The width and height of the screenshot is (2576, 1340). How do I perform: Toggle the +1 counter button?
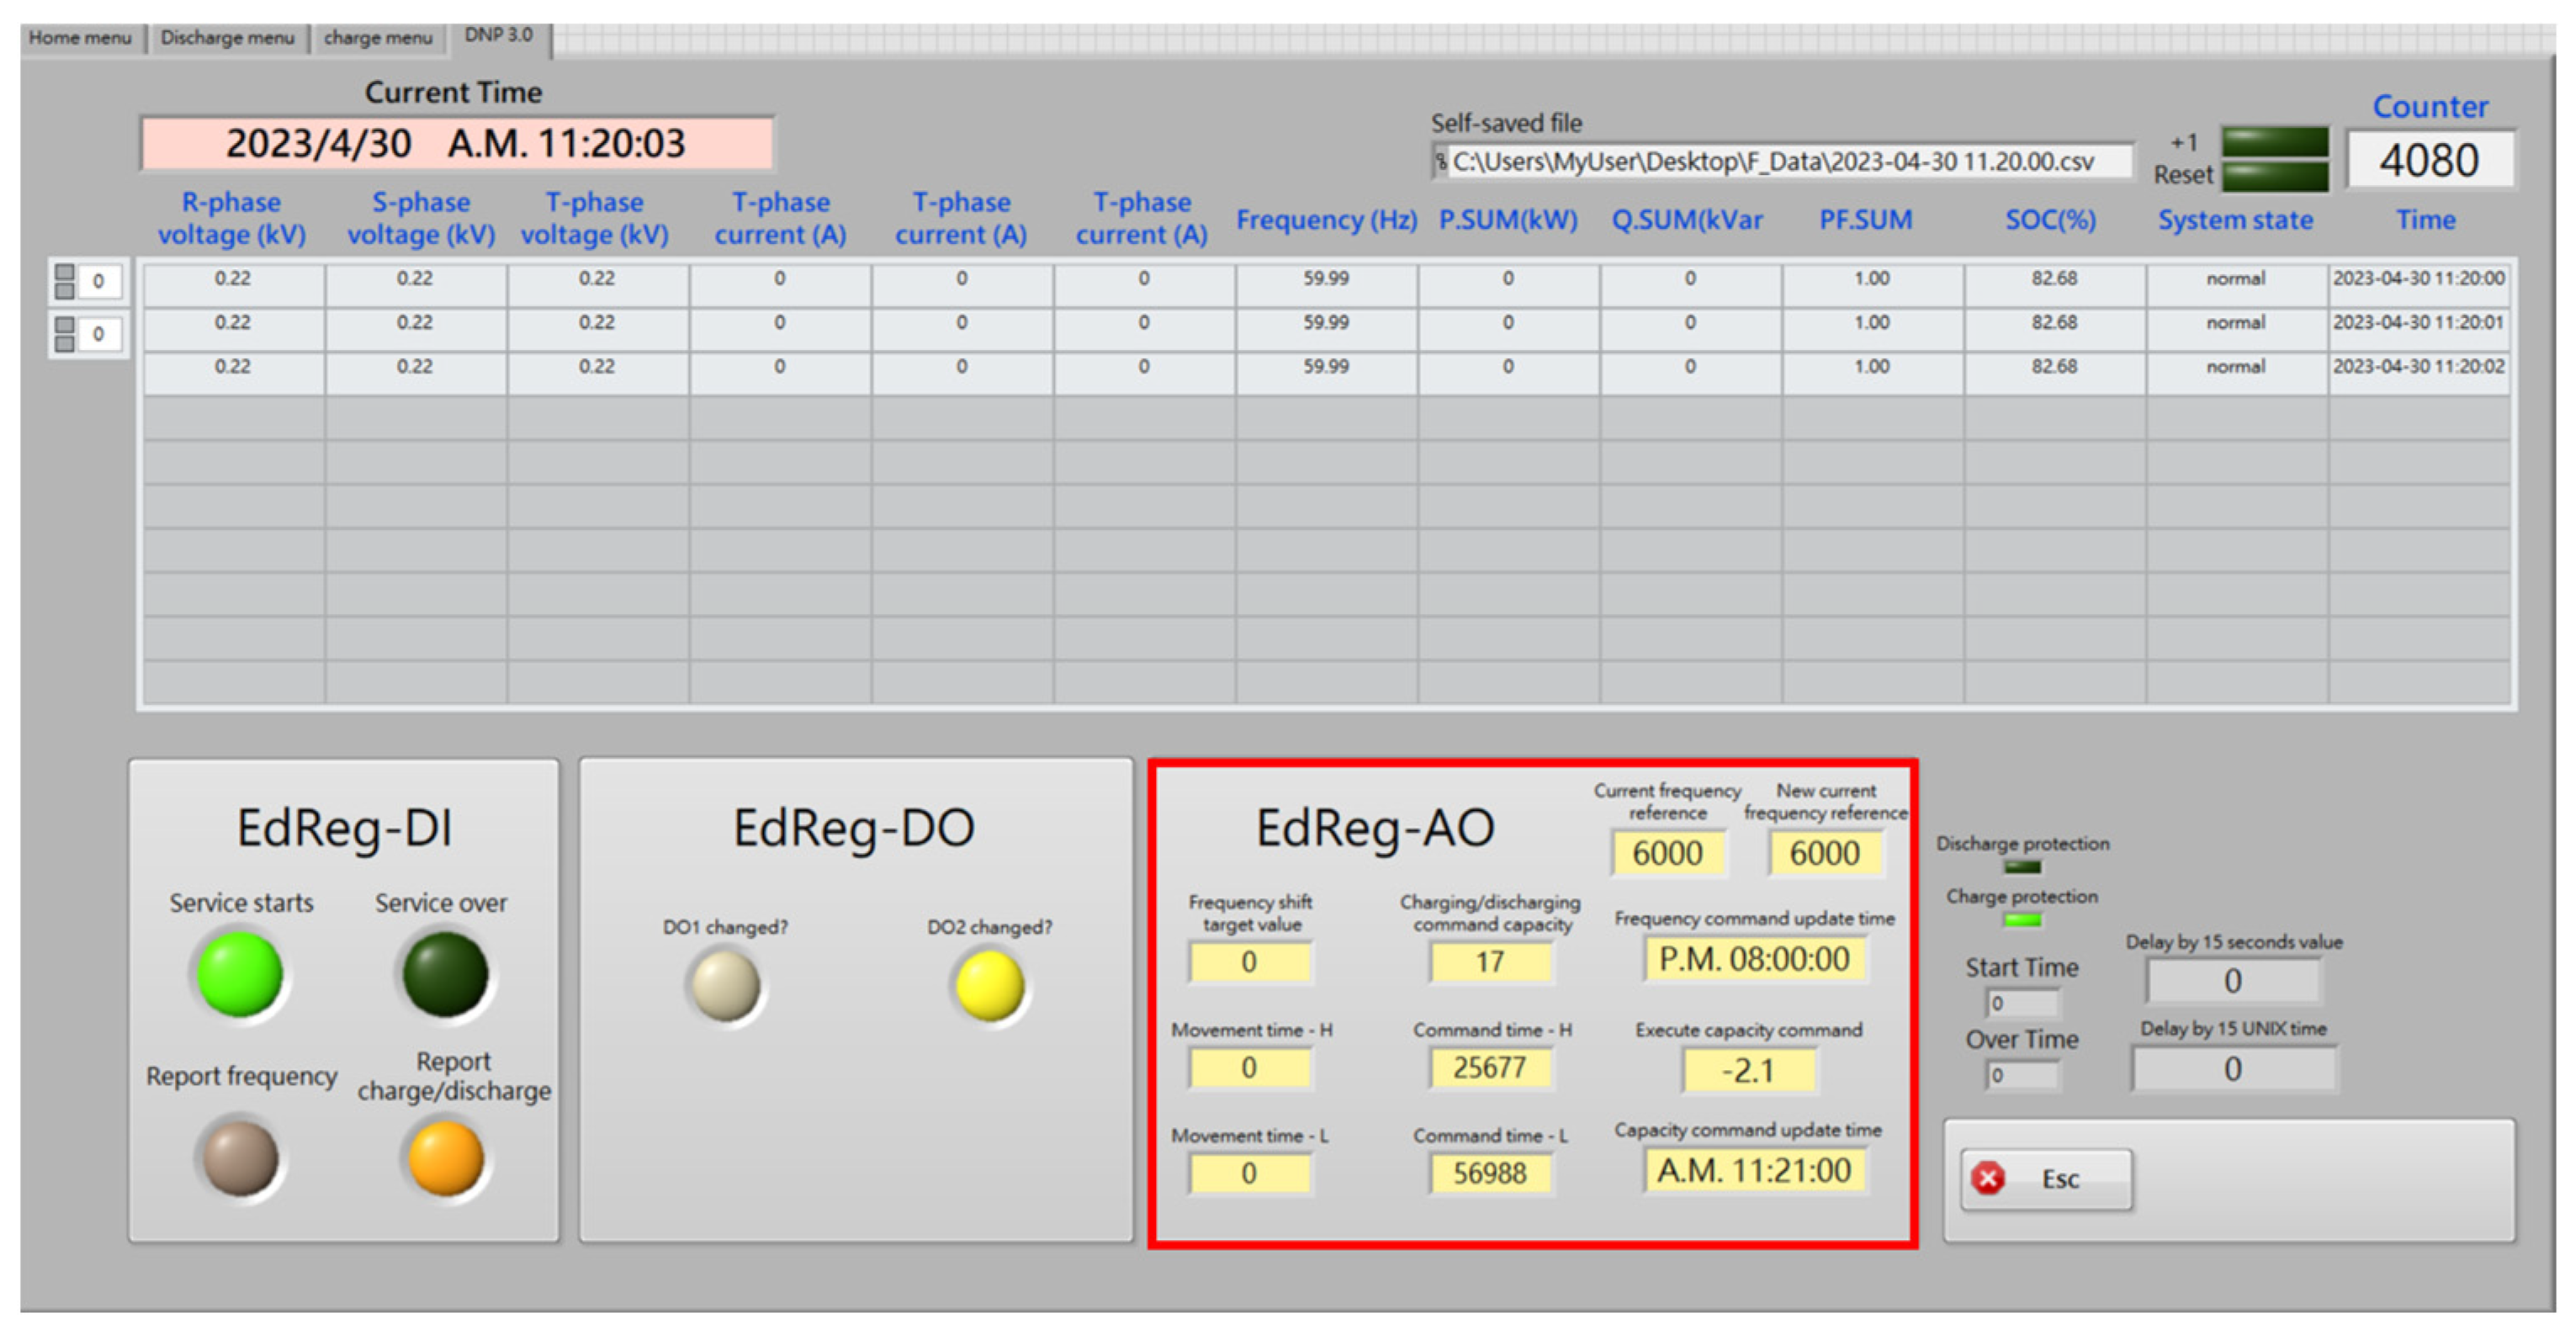click(x=2274, y=141)
